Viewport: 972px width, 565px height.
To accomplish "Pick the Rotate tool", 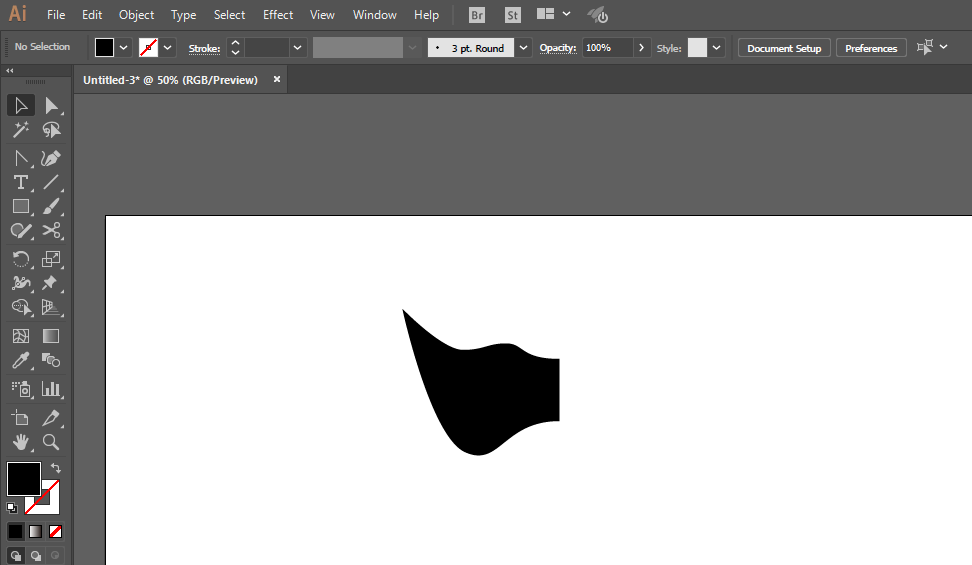I will (20, 259).
